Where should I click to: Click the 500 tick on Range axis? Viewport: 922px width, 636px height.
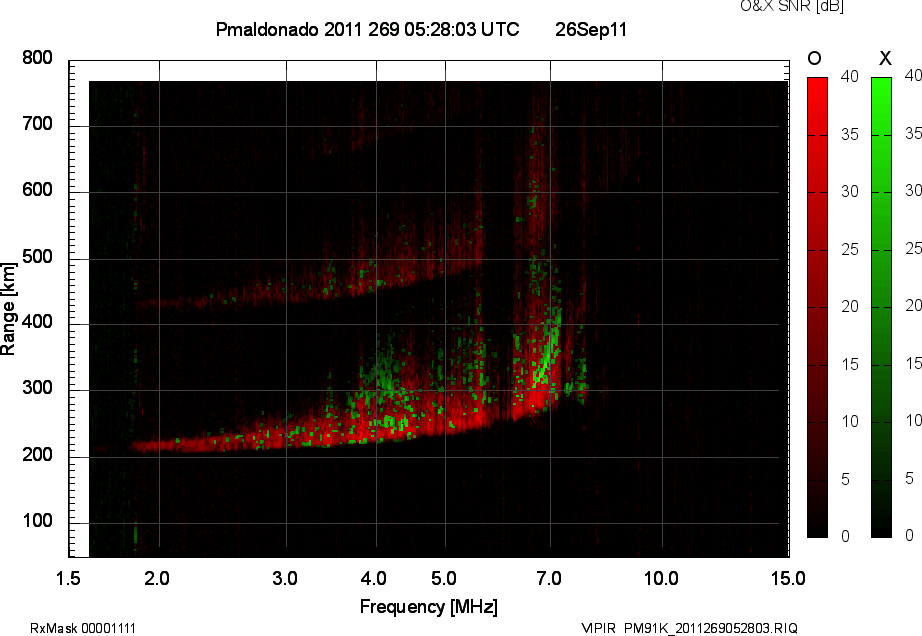(38, 257)
